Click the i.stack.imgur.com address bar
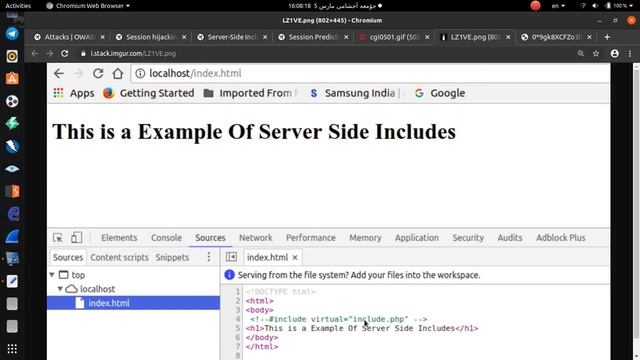This screenshot has height=360, width=640. point(327,53)
